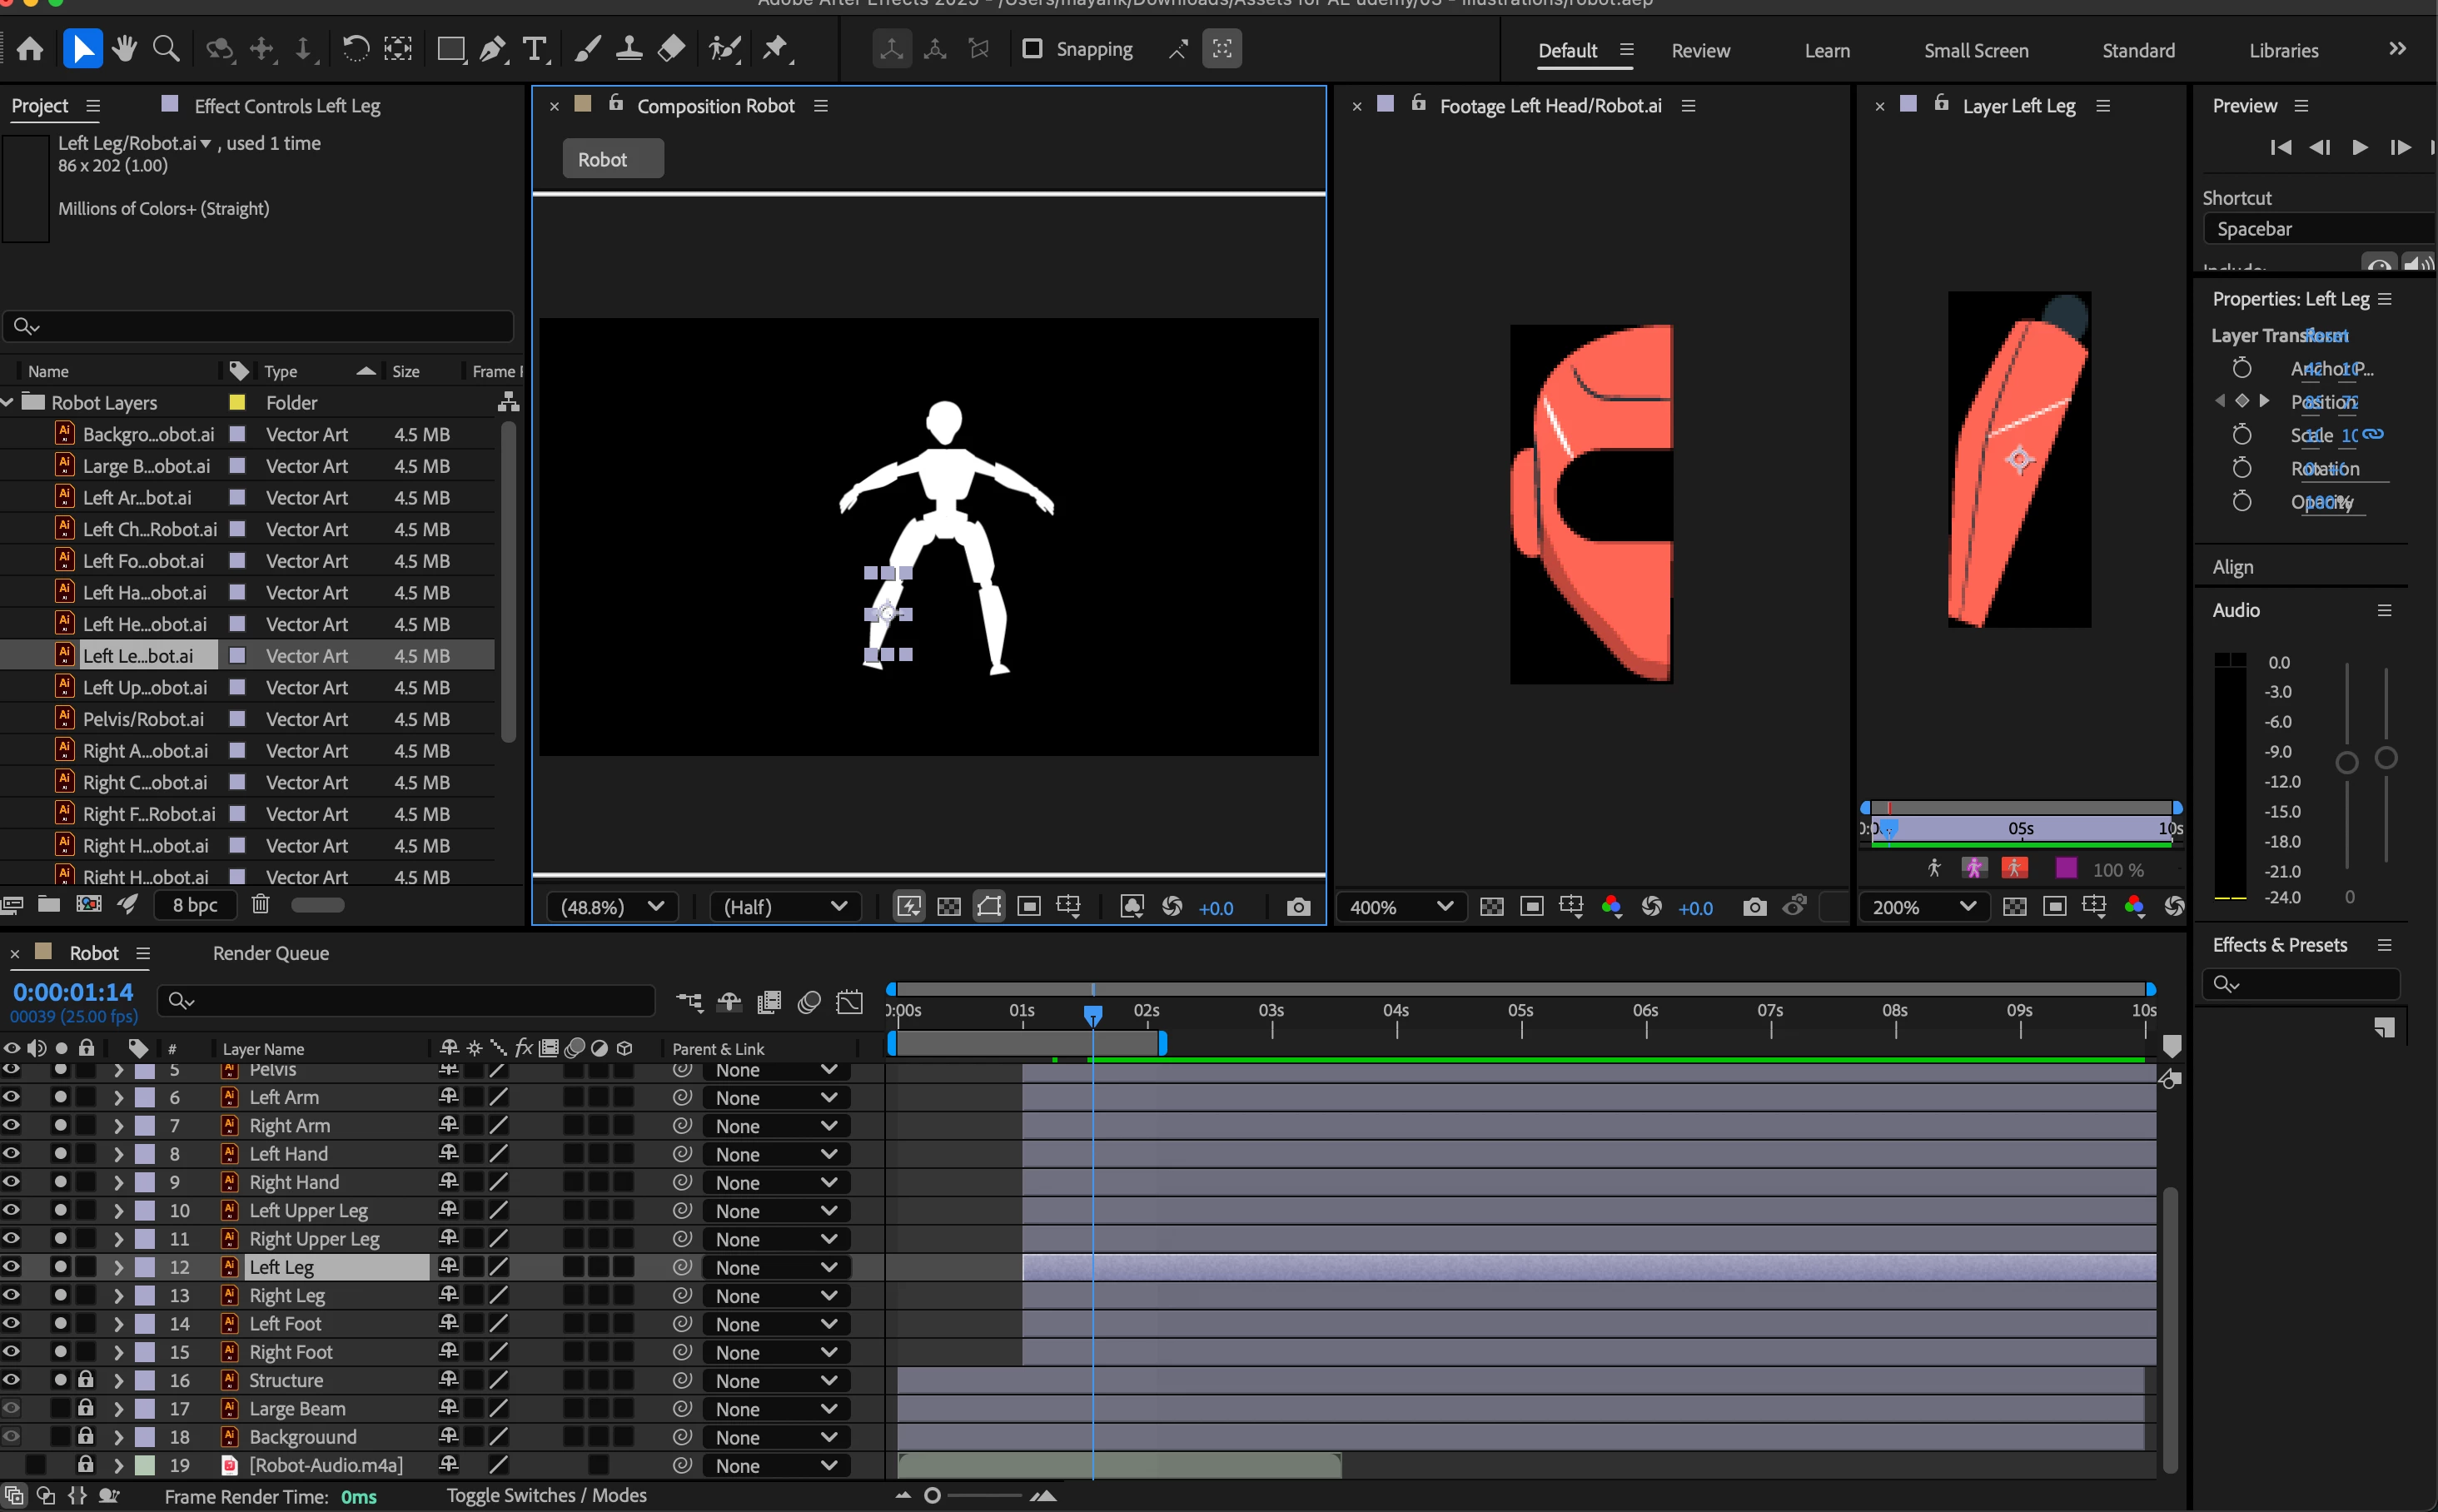The image size is (2438, 1512).
Task: Enable the Snapping checkbox
Action: (x=1032, y=49)
